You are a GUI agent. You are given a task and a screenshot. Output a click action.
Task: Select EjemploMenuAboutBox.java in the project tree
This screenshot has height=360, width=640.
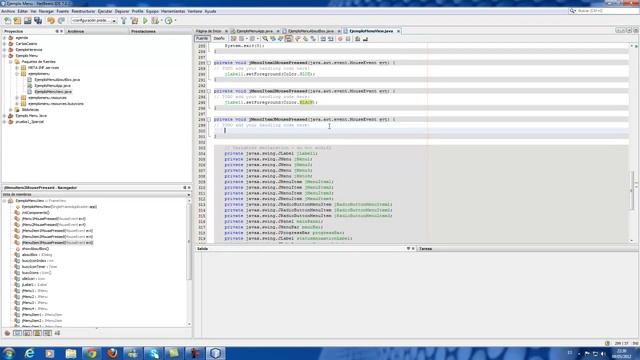pos(57,80)
